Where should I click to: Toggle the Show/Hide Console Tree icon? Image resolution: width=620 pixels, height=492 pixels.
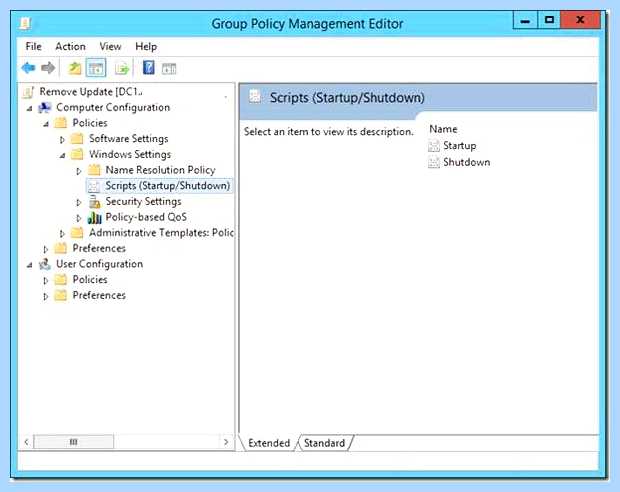[x=96, y=68]
